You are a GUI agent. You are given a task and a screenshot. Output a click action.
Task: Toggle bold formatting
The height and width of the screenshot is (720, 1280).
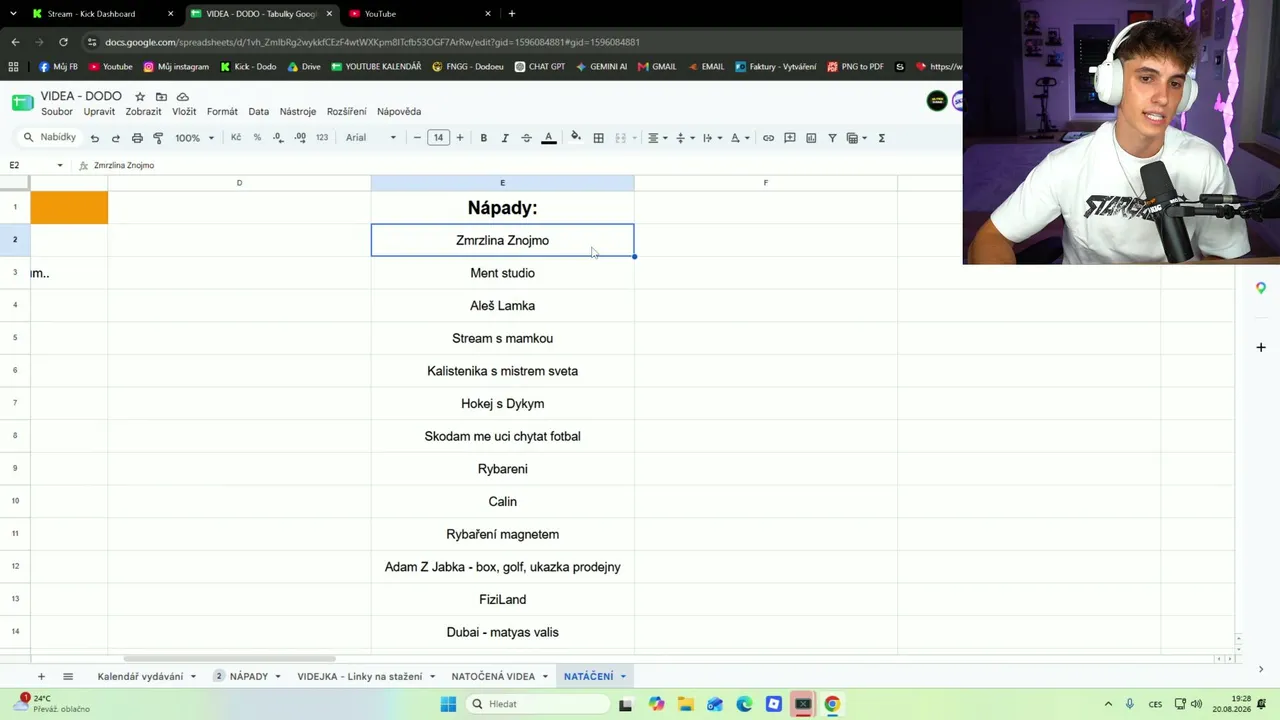click(484, 138)
